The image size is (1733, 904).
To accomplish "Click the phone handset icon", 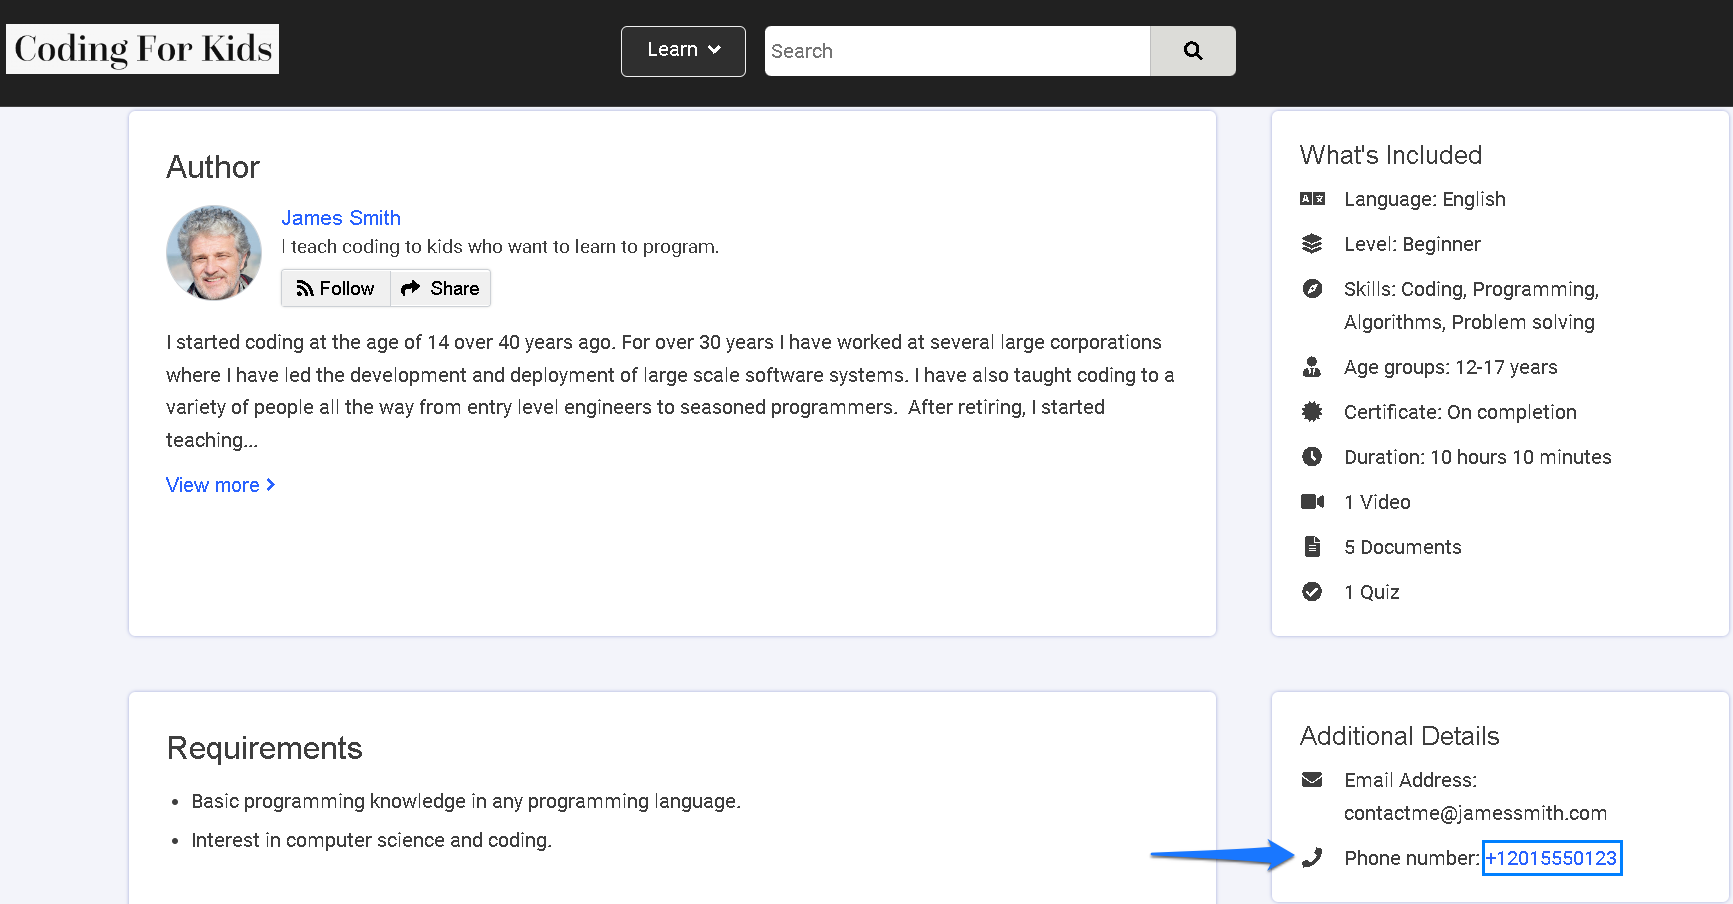I will click(x=1312, y=858).
